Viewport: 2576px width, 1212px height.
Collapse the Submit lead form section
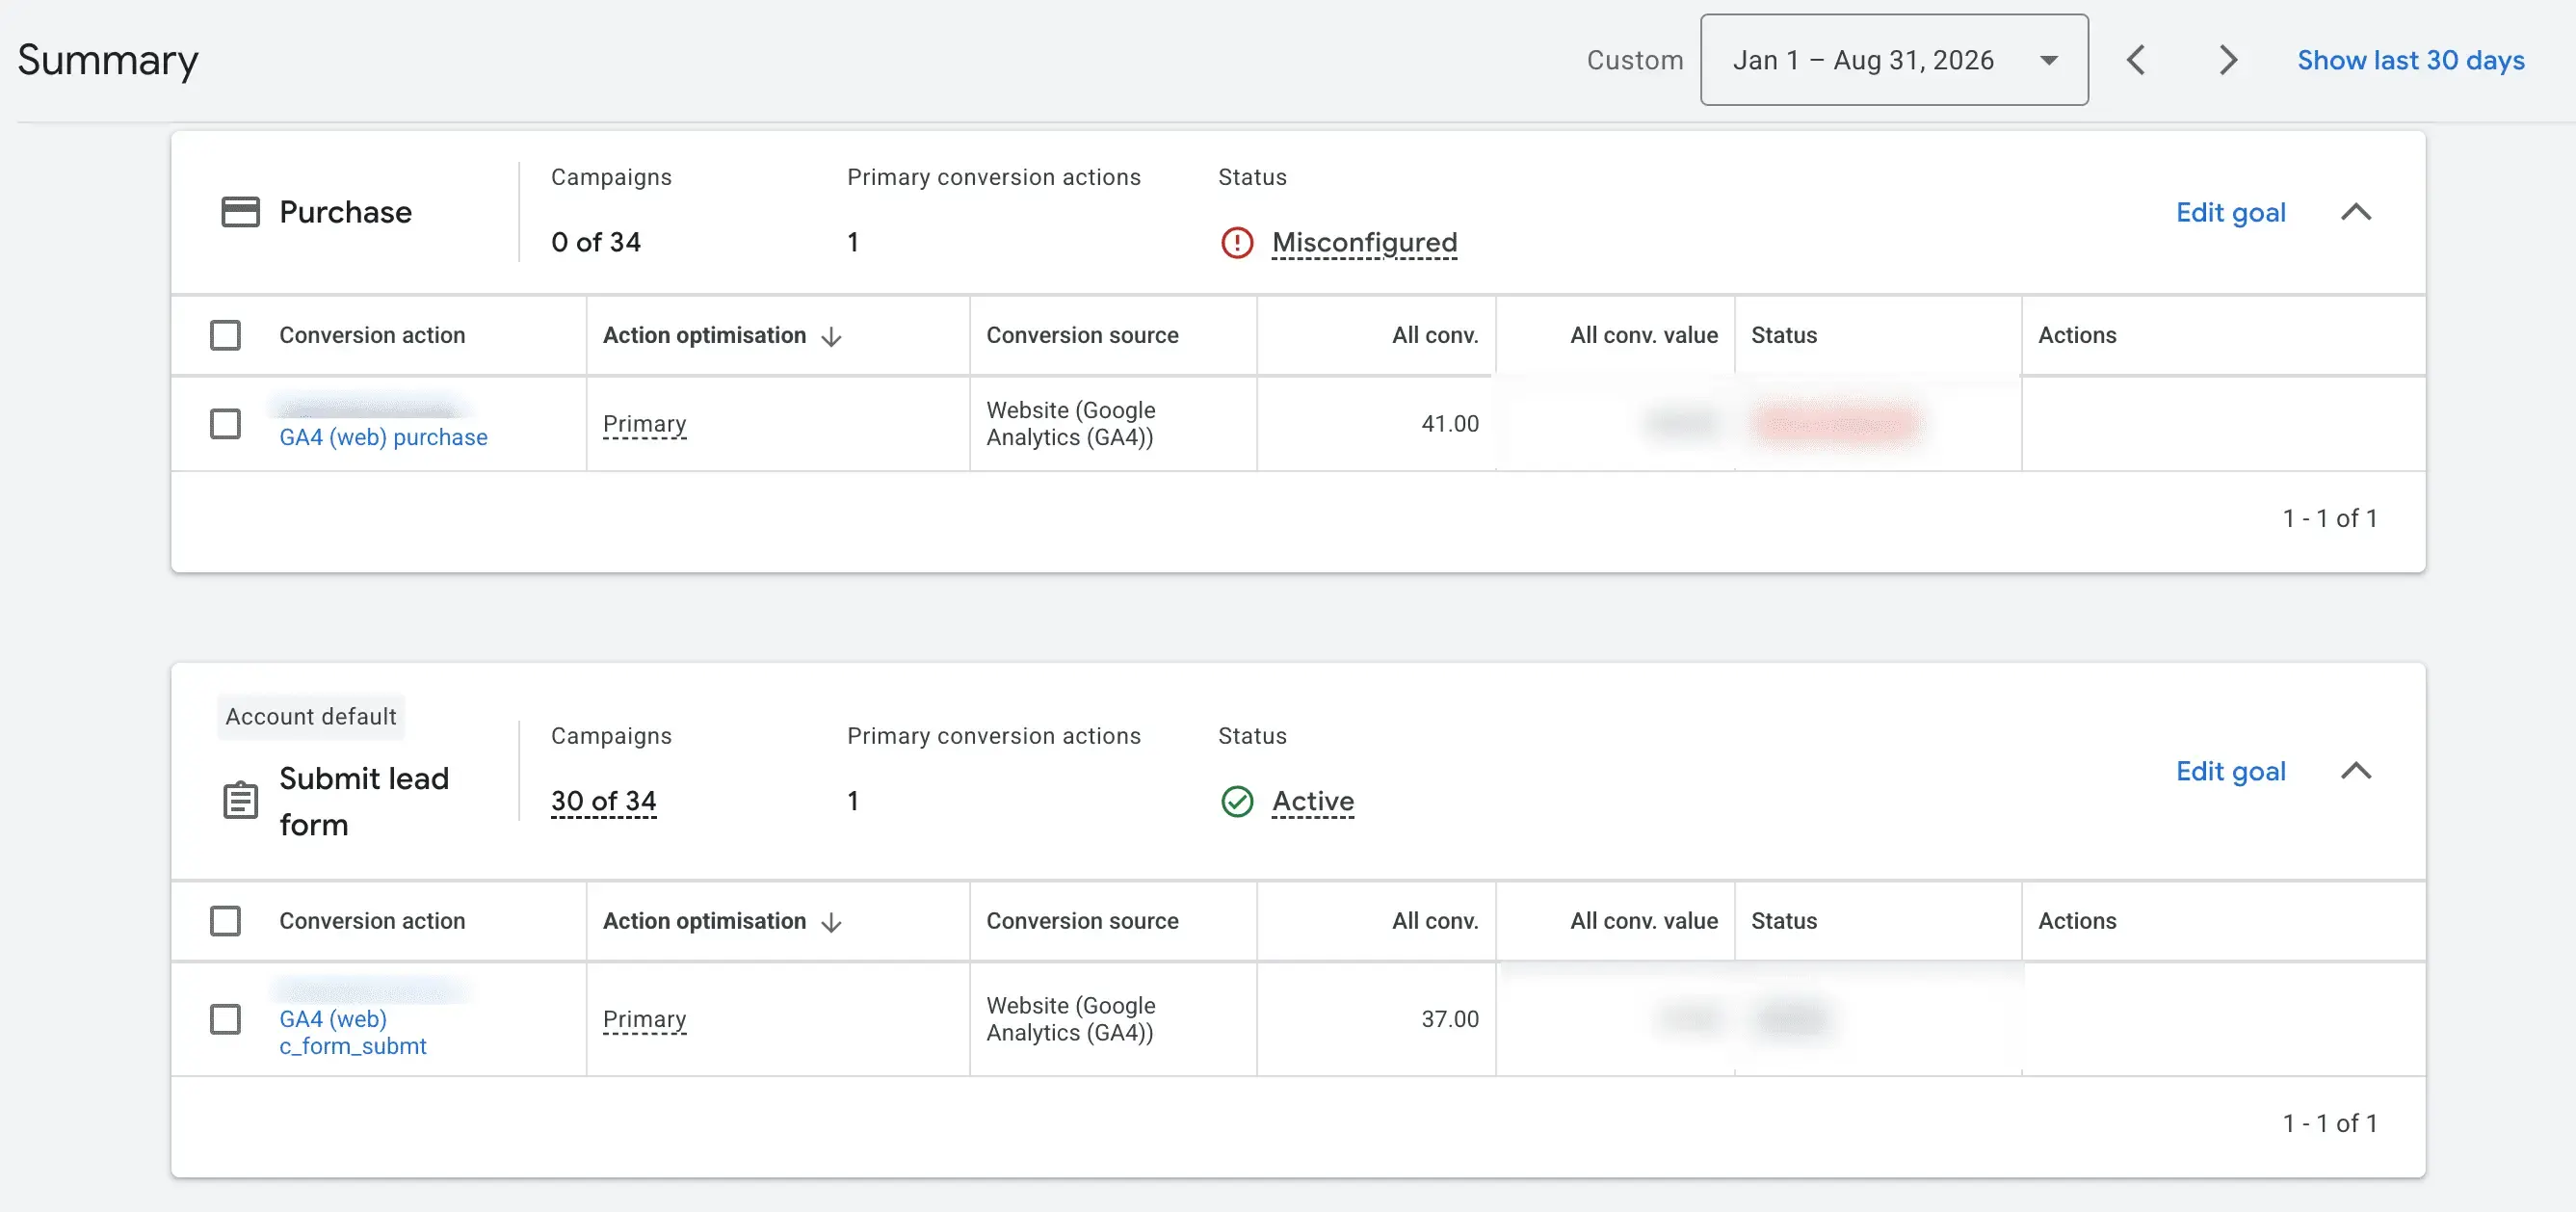pyautogui.click(x=2356, y=771)
